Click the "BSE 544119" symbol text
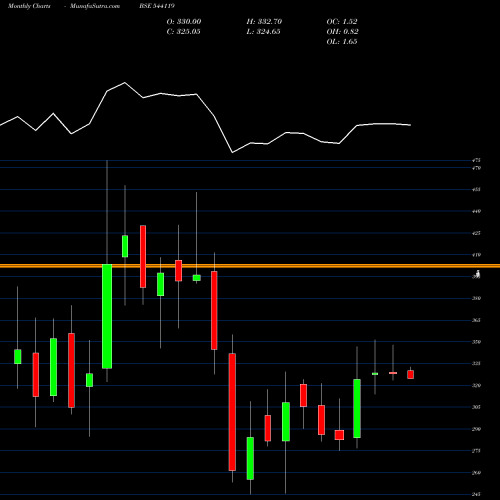Image resolution: width=500 pixels, height=500 pixels. coord(157,6)
